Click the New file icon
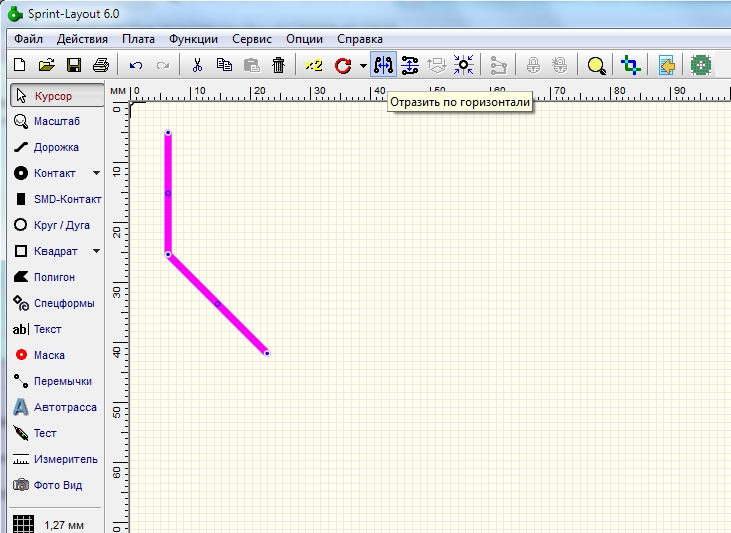 pyautogui.click(x=19, y=66)
